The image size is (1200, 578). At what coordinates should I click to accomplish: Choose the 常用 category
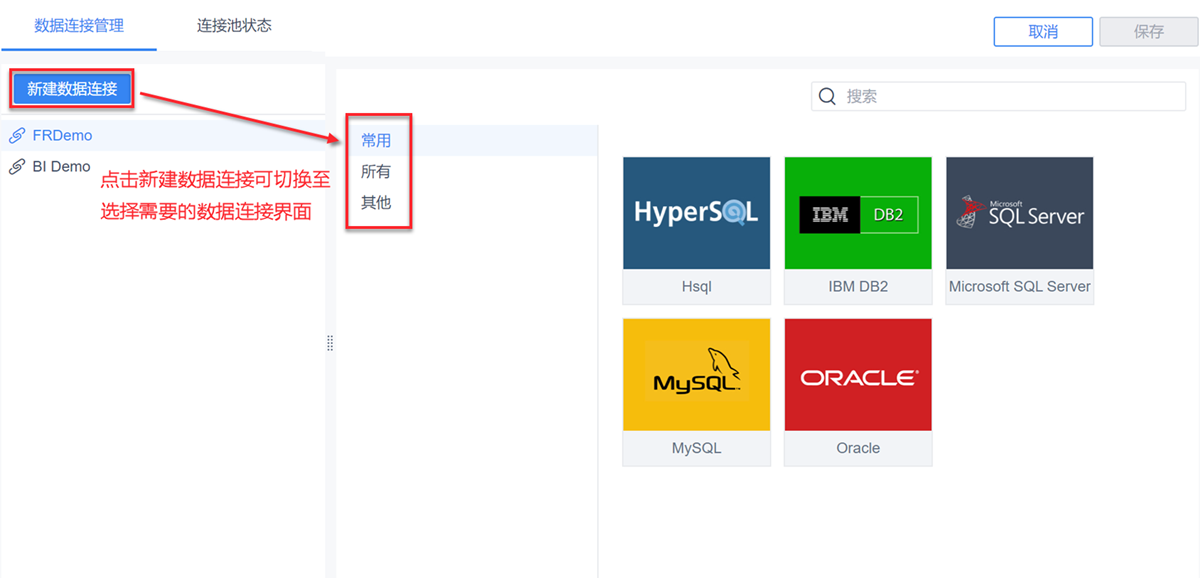(376, 141)
